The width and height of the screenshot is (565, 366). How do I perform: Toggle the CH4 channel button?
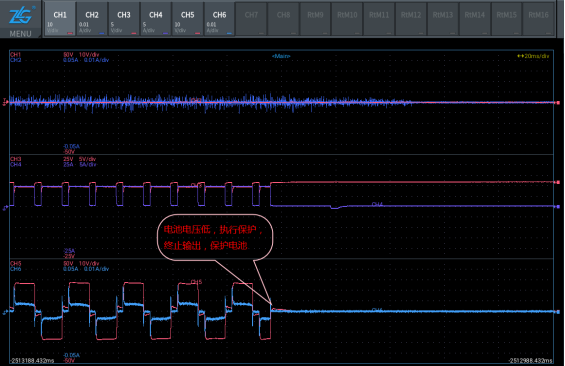click(x=156, y=19)
